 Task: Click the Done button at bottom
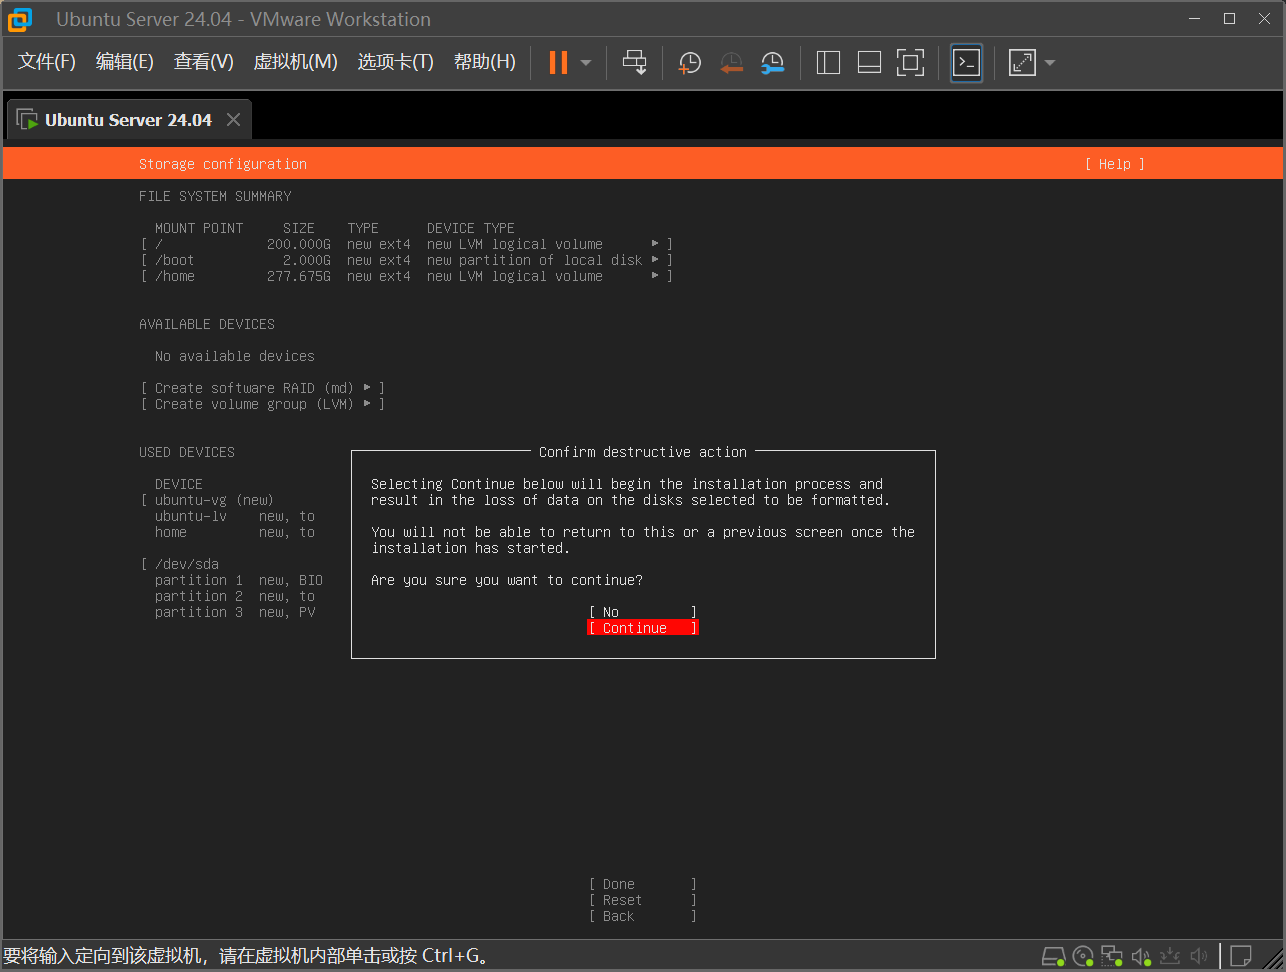click(643, 884)
